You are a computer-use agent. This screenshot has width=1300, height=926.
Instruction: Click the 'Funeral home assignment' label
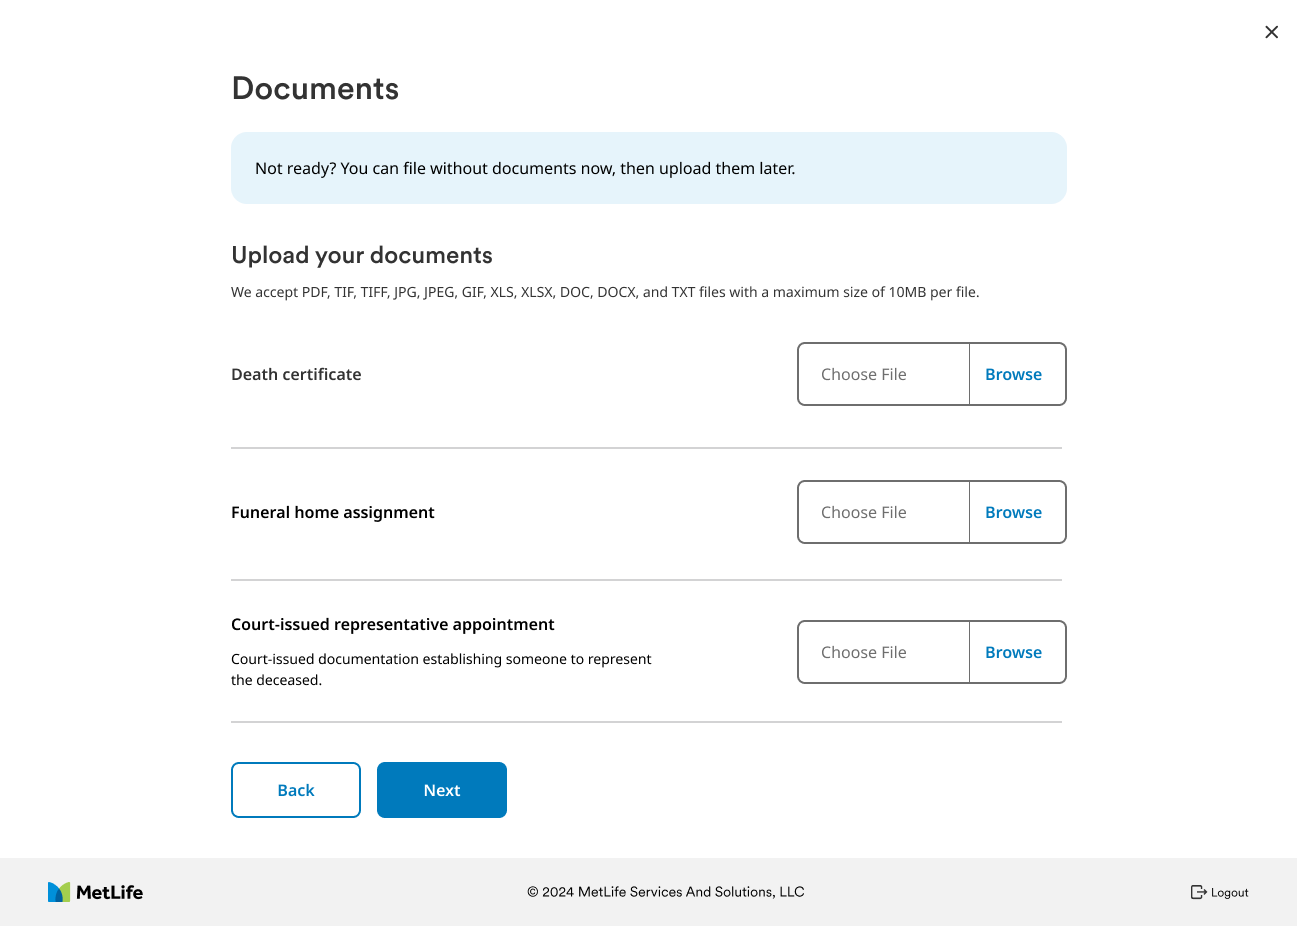[333, 512]
